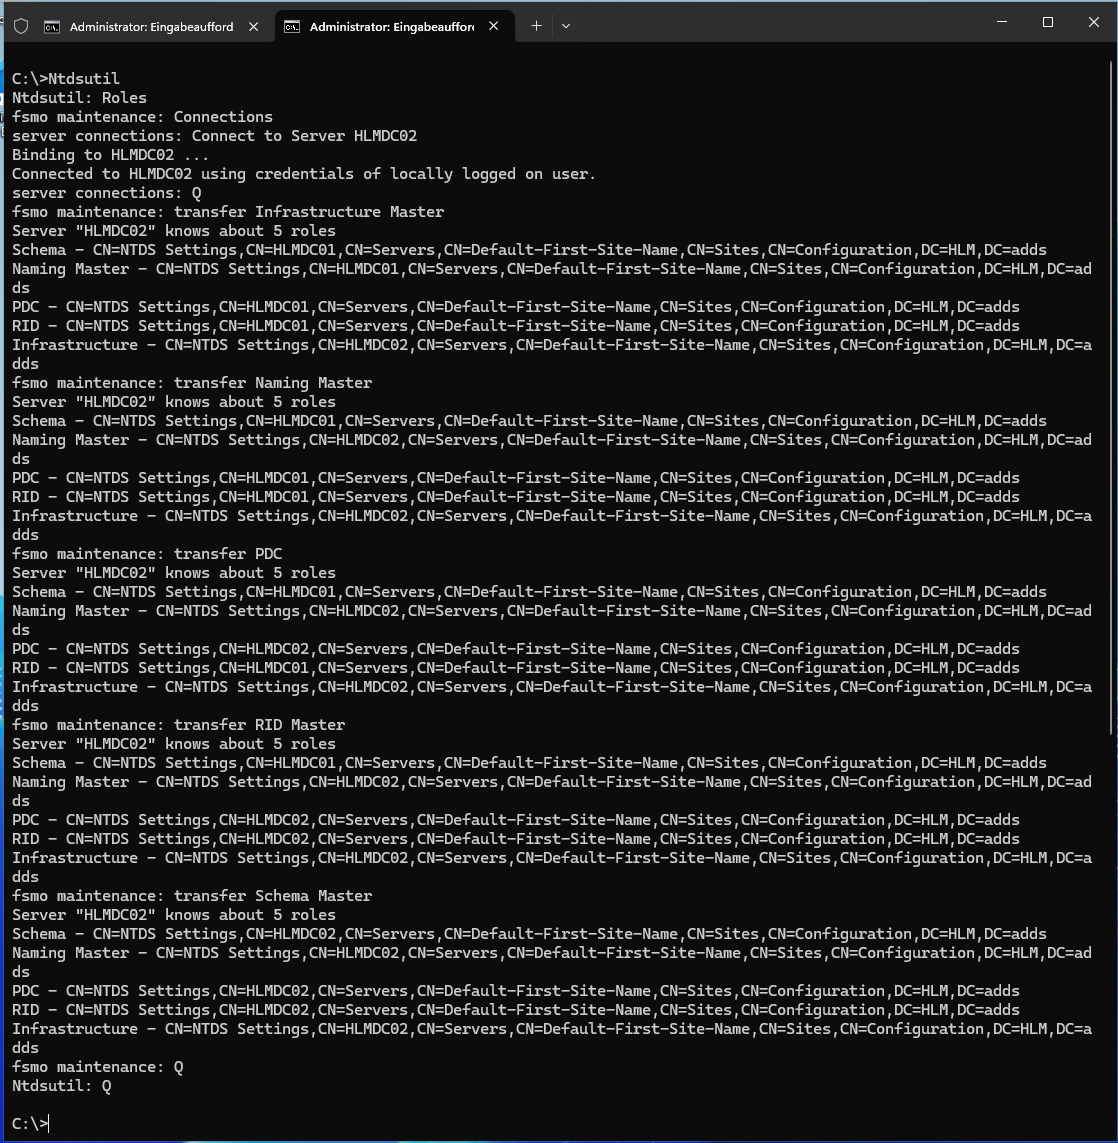Click the administrator shield icon in title bar

(21, 26)
